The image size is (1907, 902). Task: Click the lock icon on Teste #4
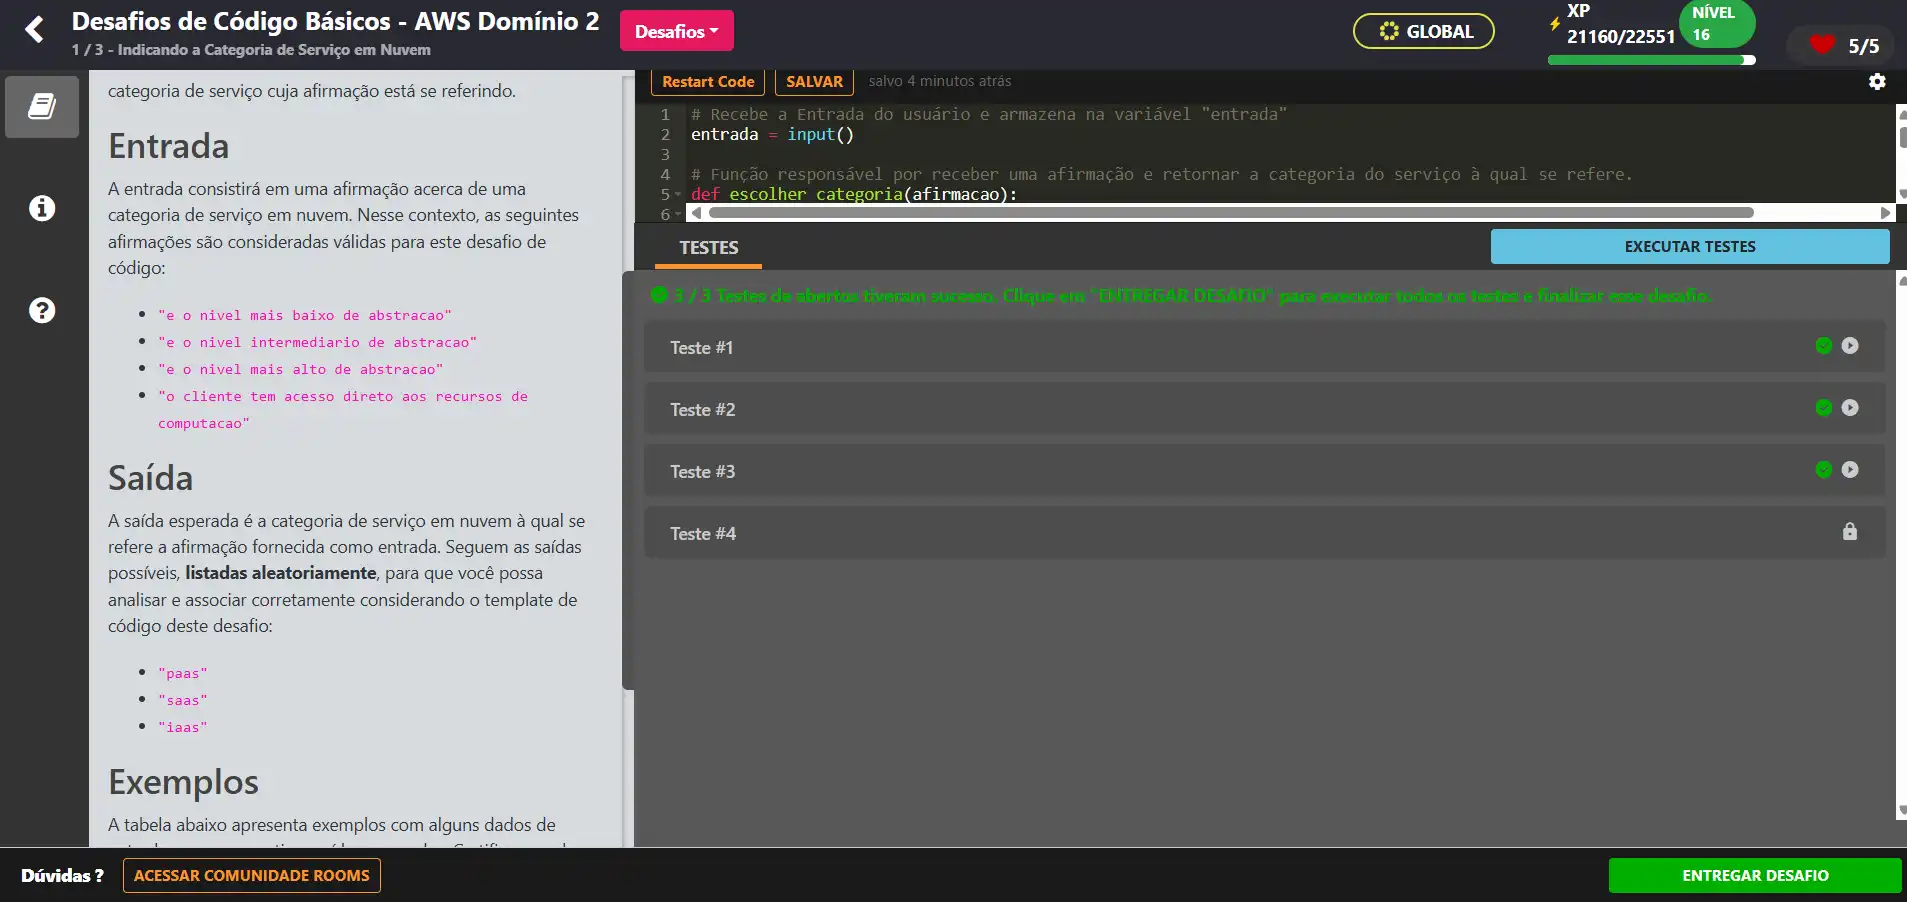[x=1849, y=532]
